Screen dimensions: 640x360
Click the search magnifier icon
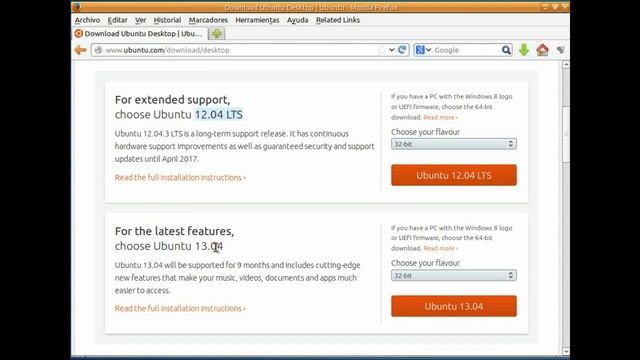[506, 50]
